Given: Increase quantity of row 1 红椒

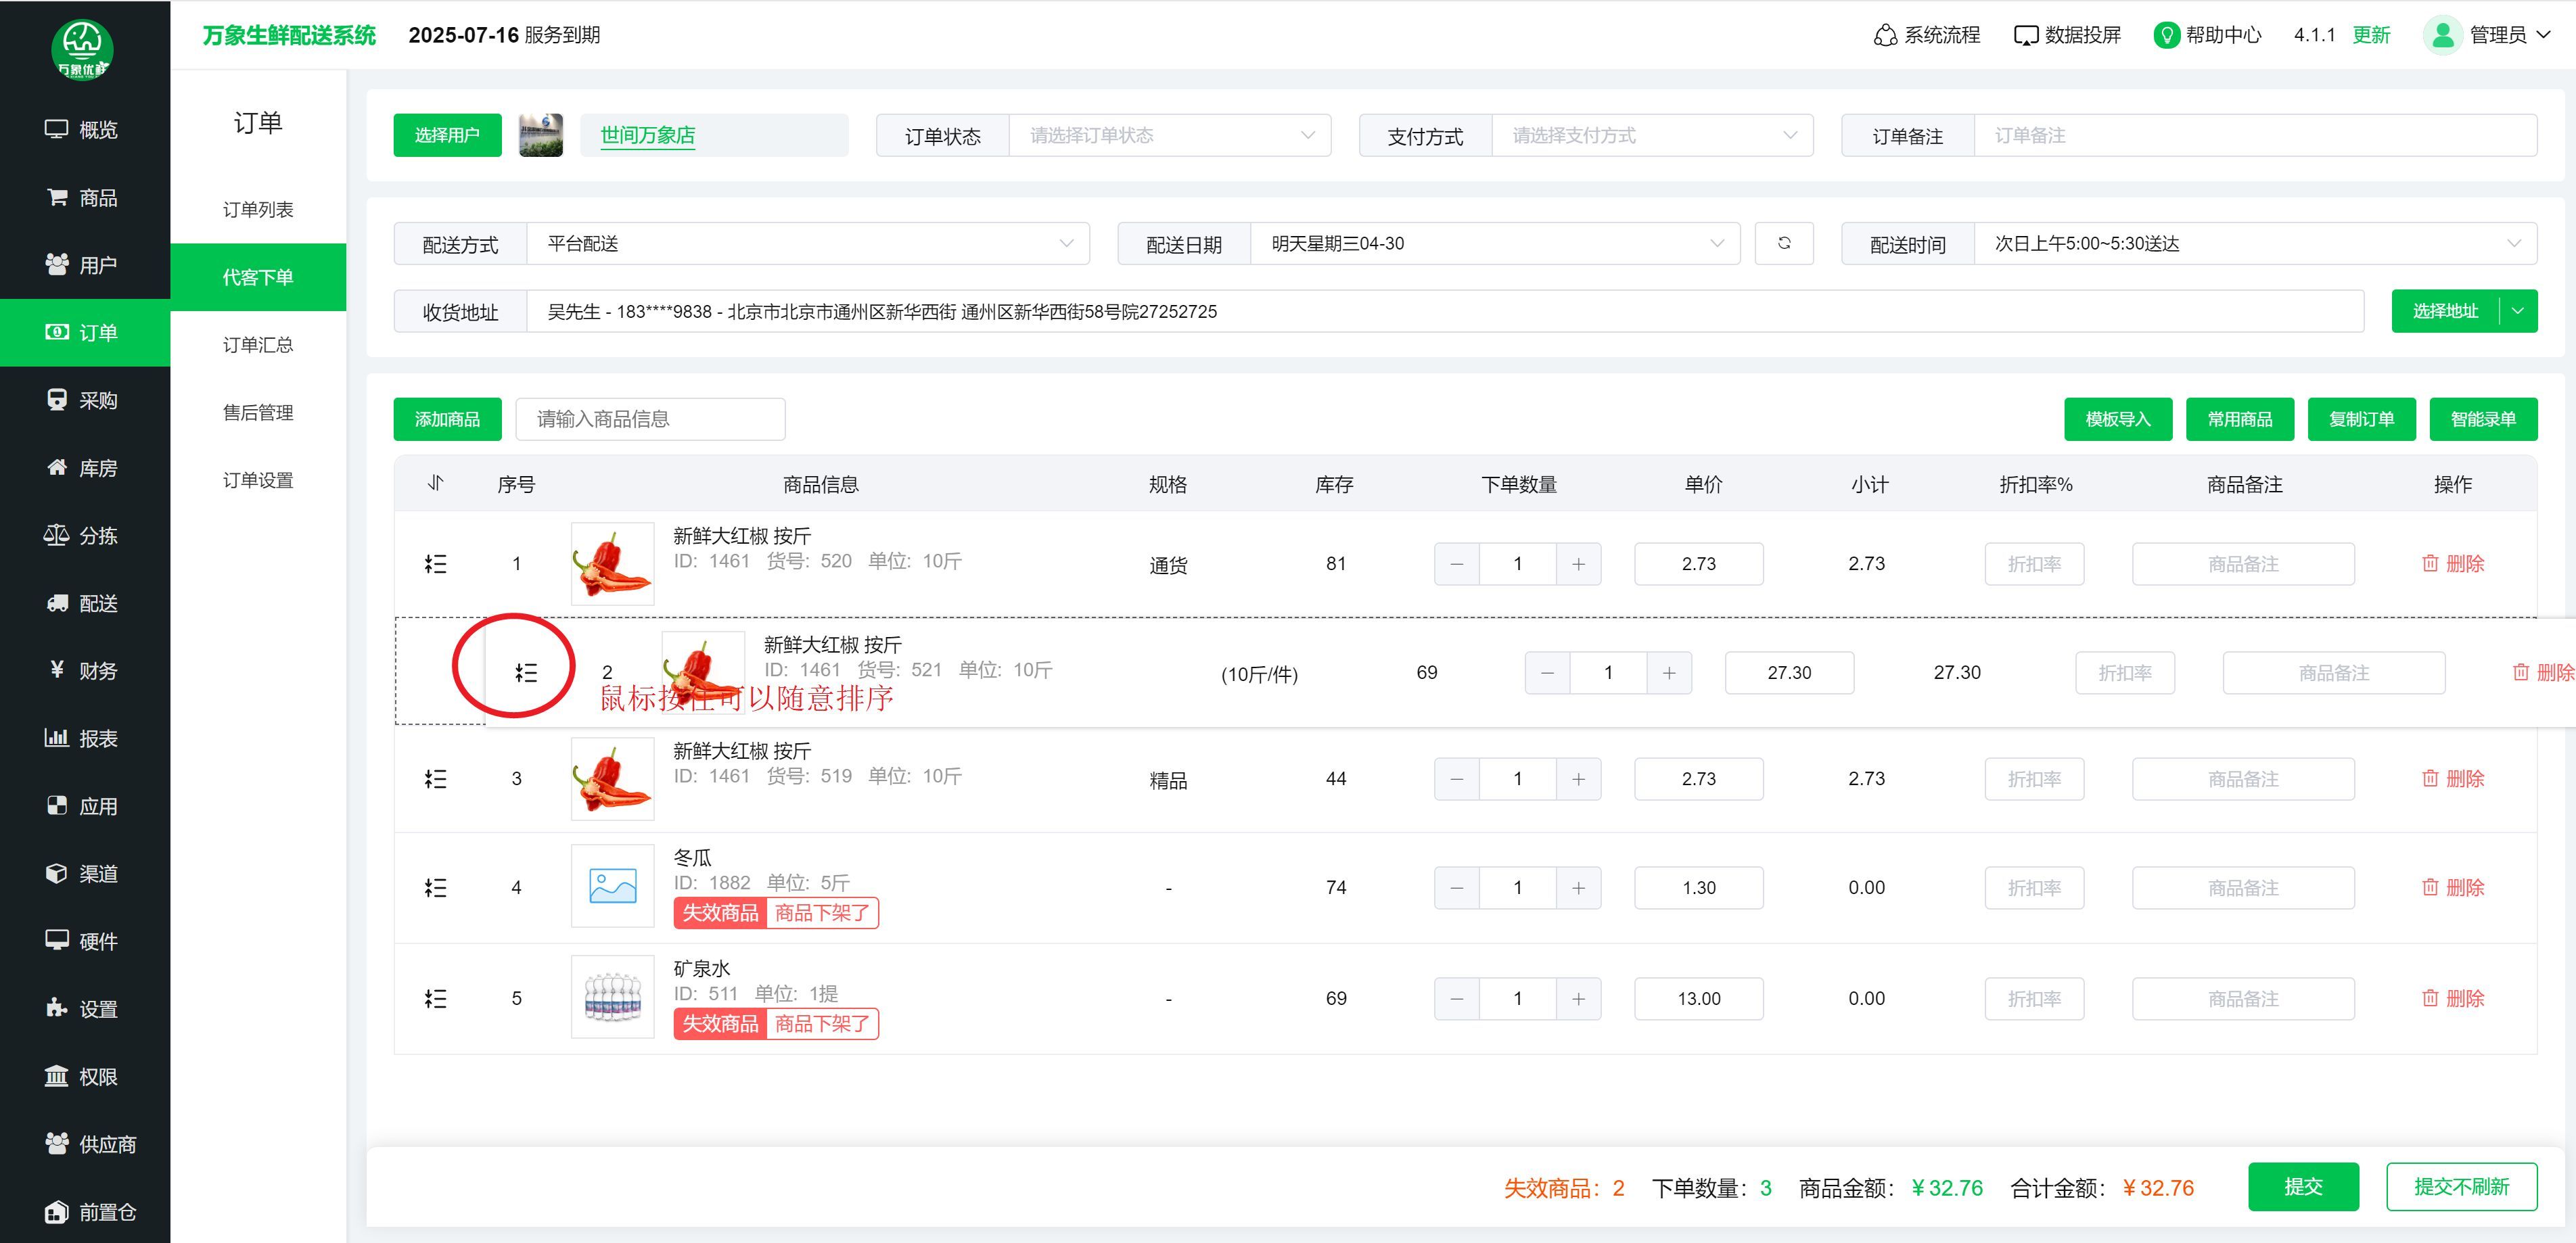Looking at the screenshot, I should [1578, 564].
